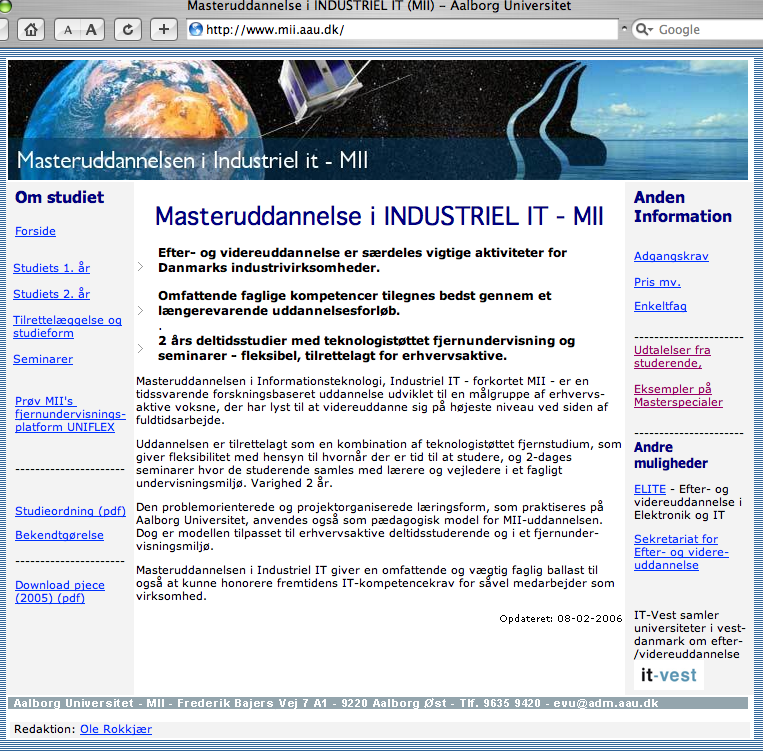Open the ELITE education link
Viewport: 763px width, 752px height.
pos(649,488)
